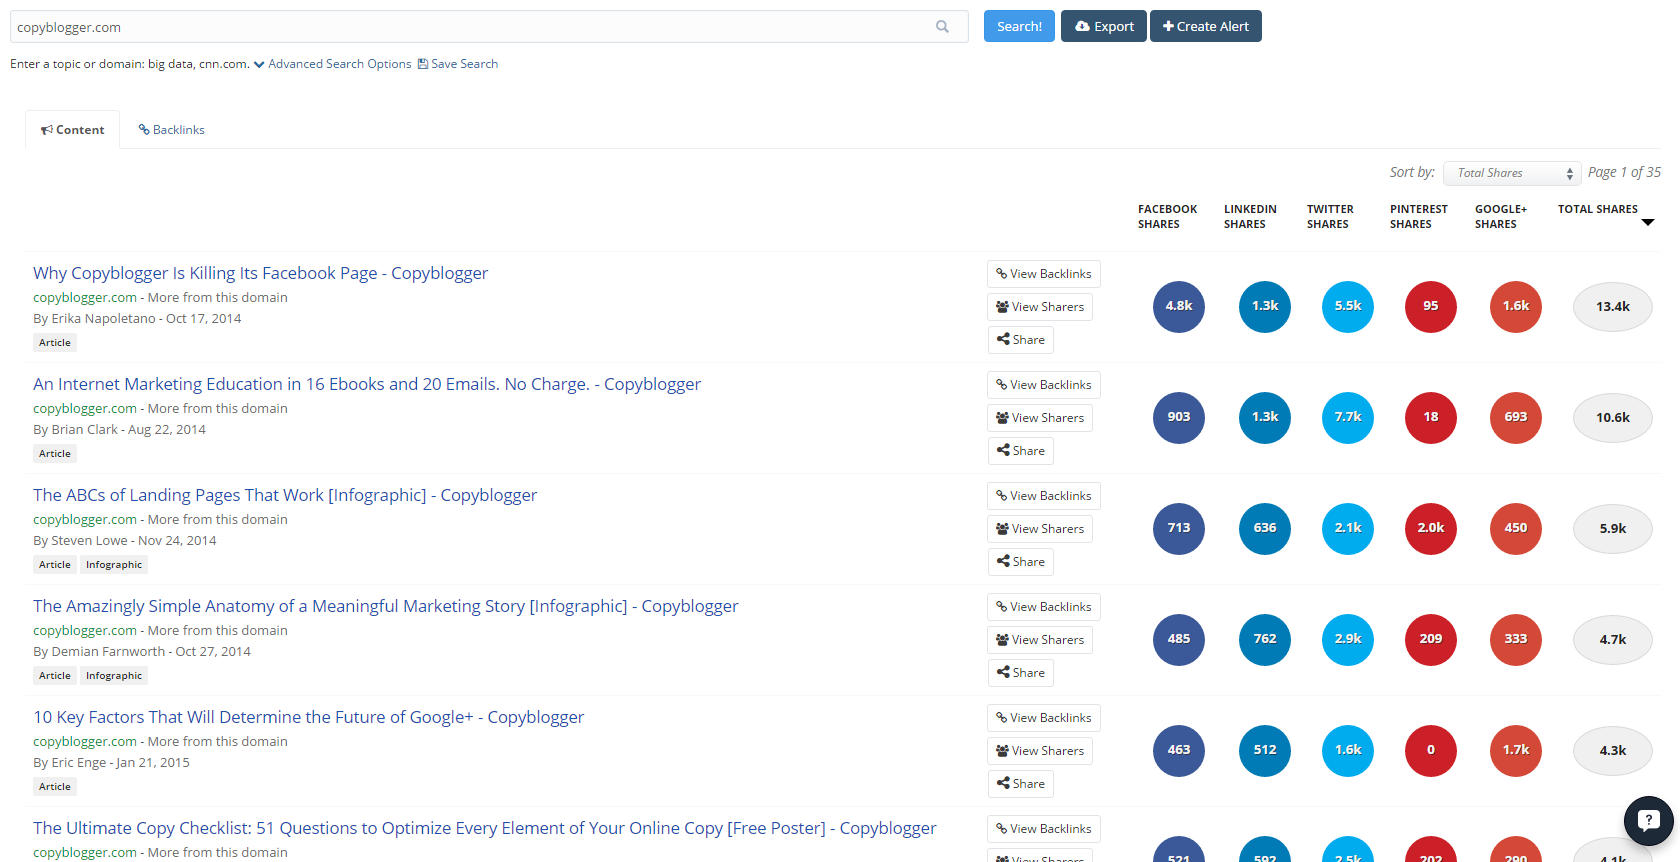1680x862 pixels.
Task: Click the Export button
Action: point(1104,27)
